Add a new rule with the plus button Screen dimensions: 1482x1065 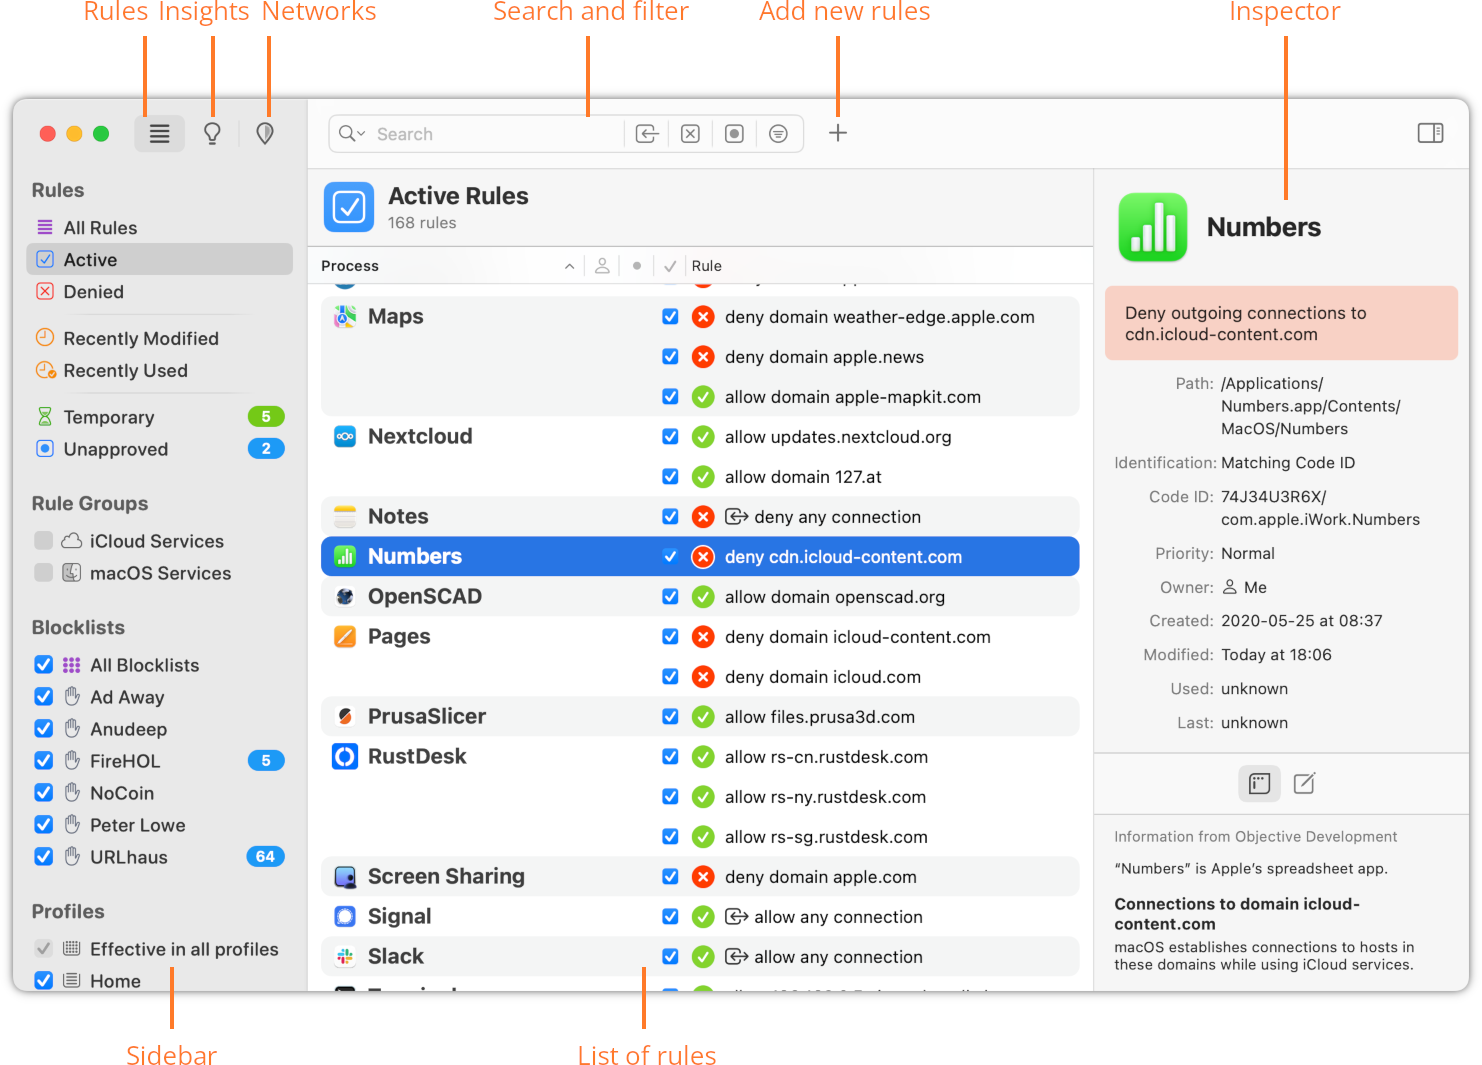(838, 133)
